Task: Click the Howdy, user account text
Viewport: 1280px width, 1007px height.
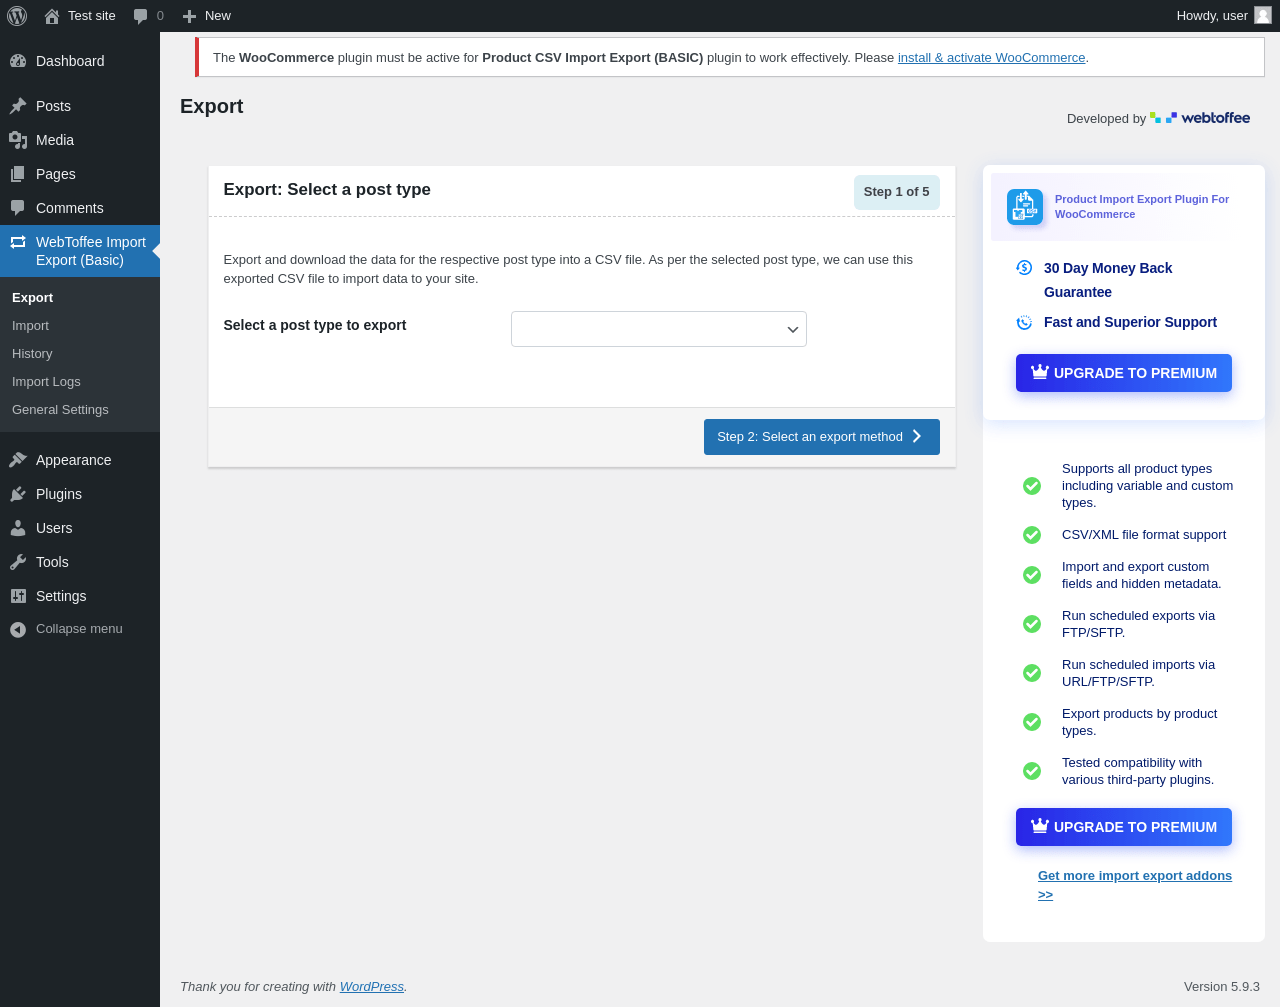Action: 1212,16
